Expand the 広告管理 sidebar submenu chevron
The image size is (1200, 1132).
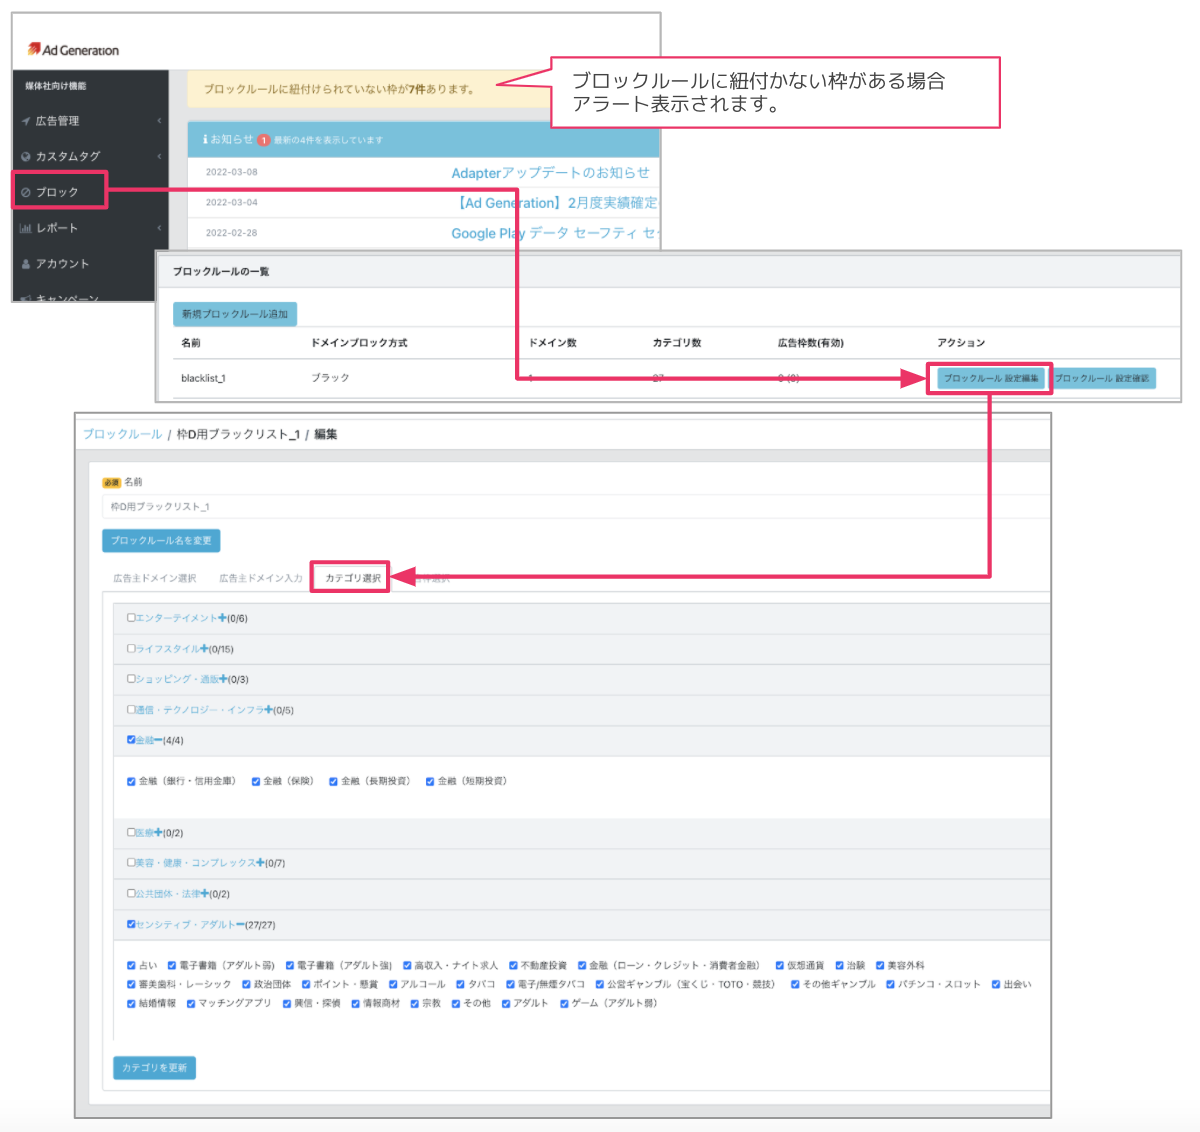click(159, 121)
